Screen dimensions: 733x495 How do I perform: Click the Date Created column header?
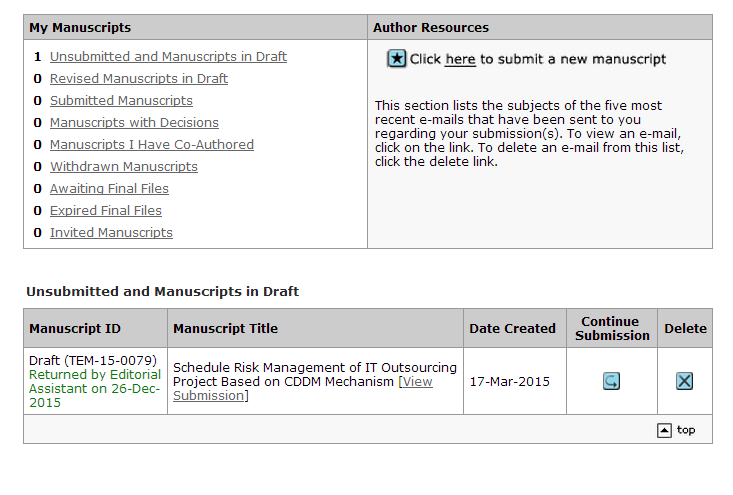click(x=512, y=328)
